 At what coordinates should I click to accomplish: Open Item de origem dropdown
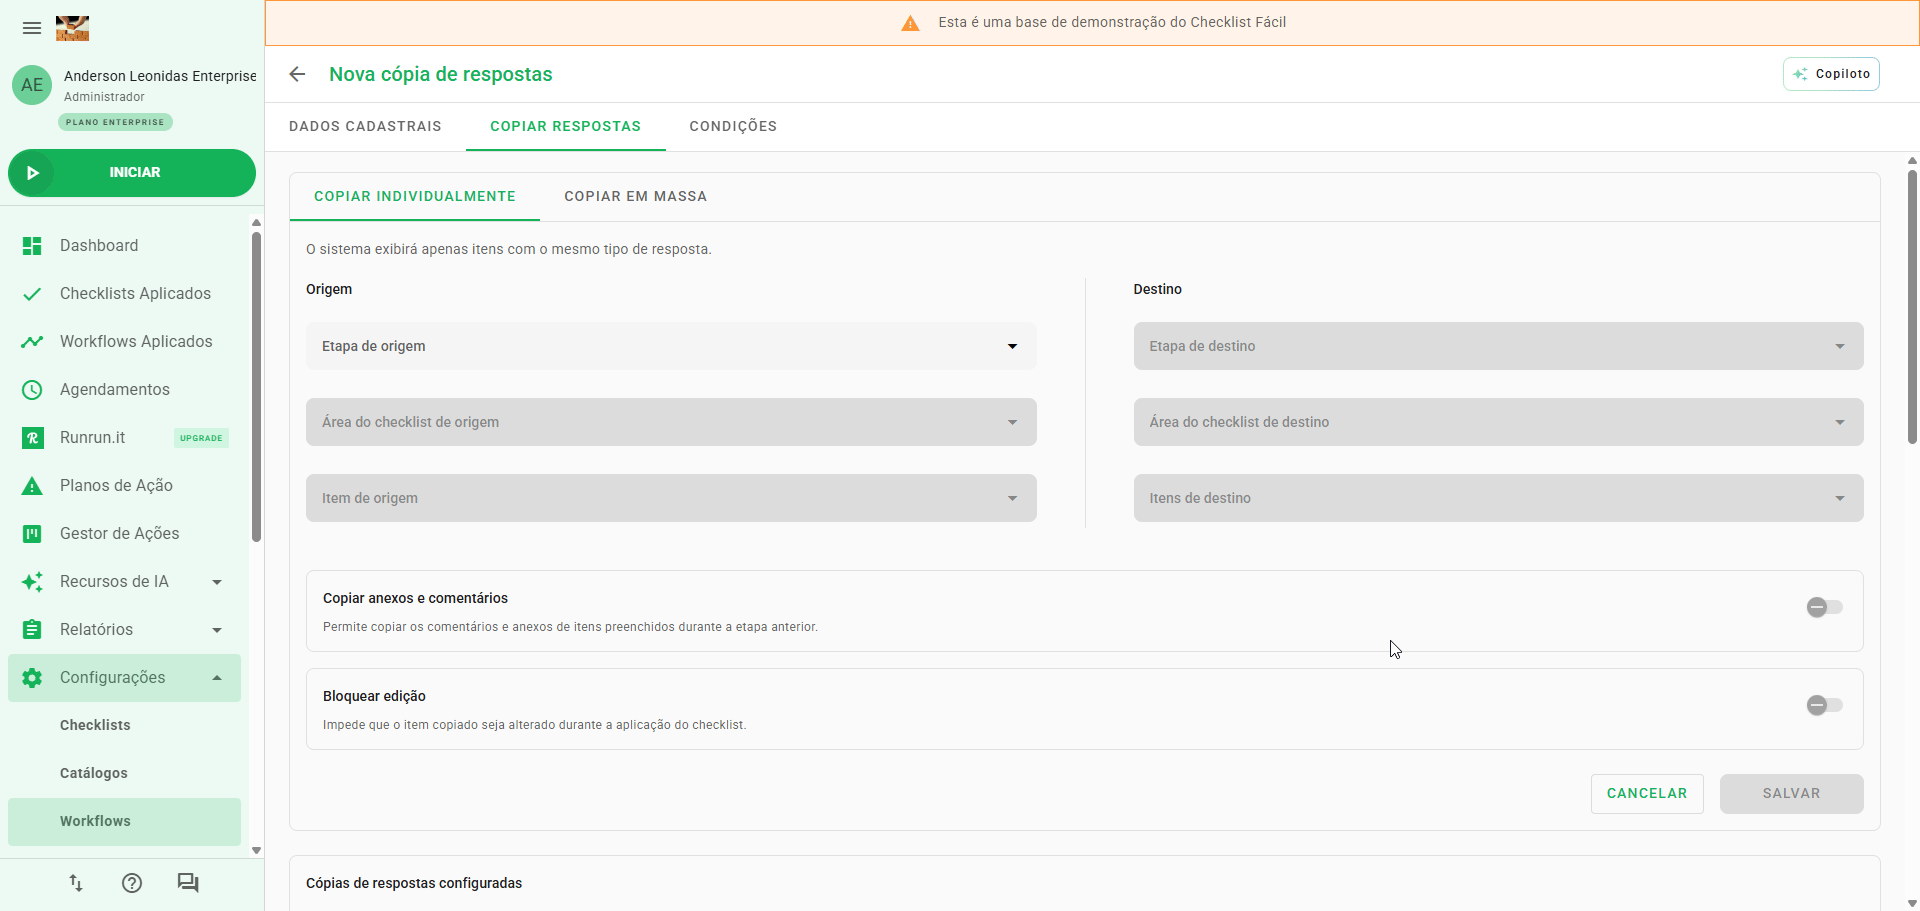[671, 498]
